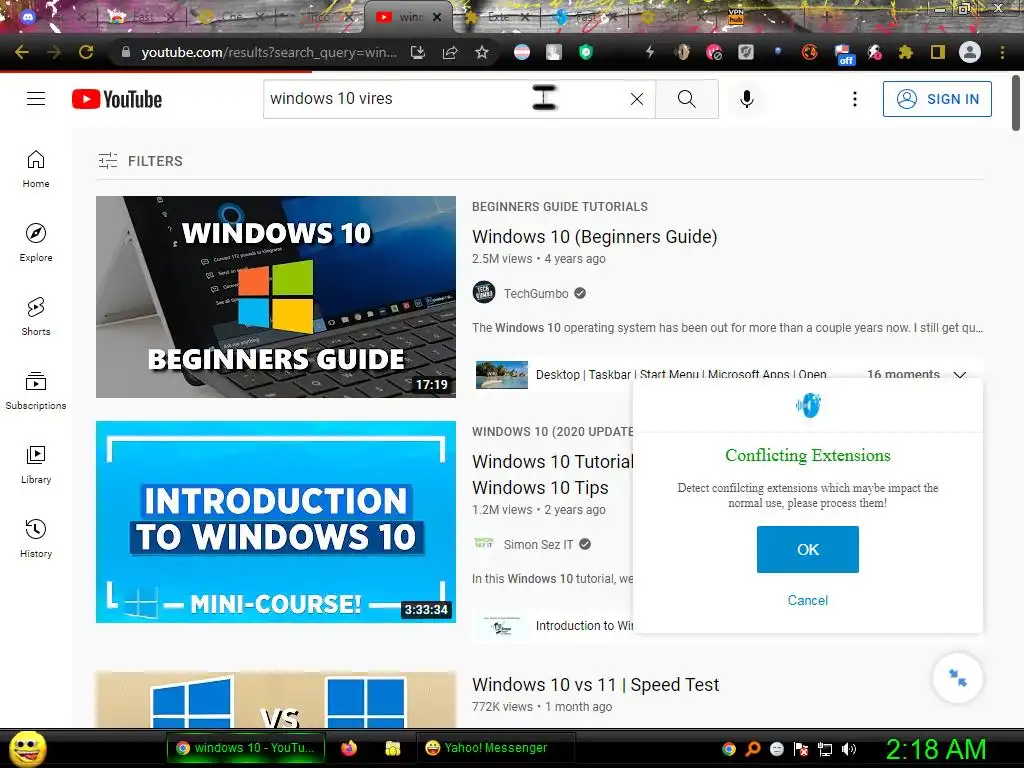
Task: Bookmark this page with the star icon
Action: pos(482,52)
